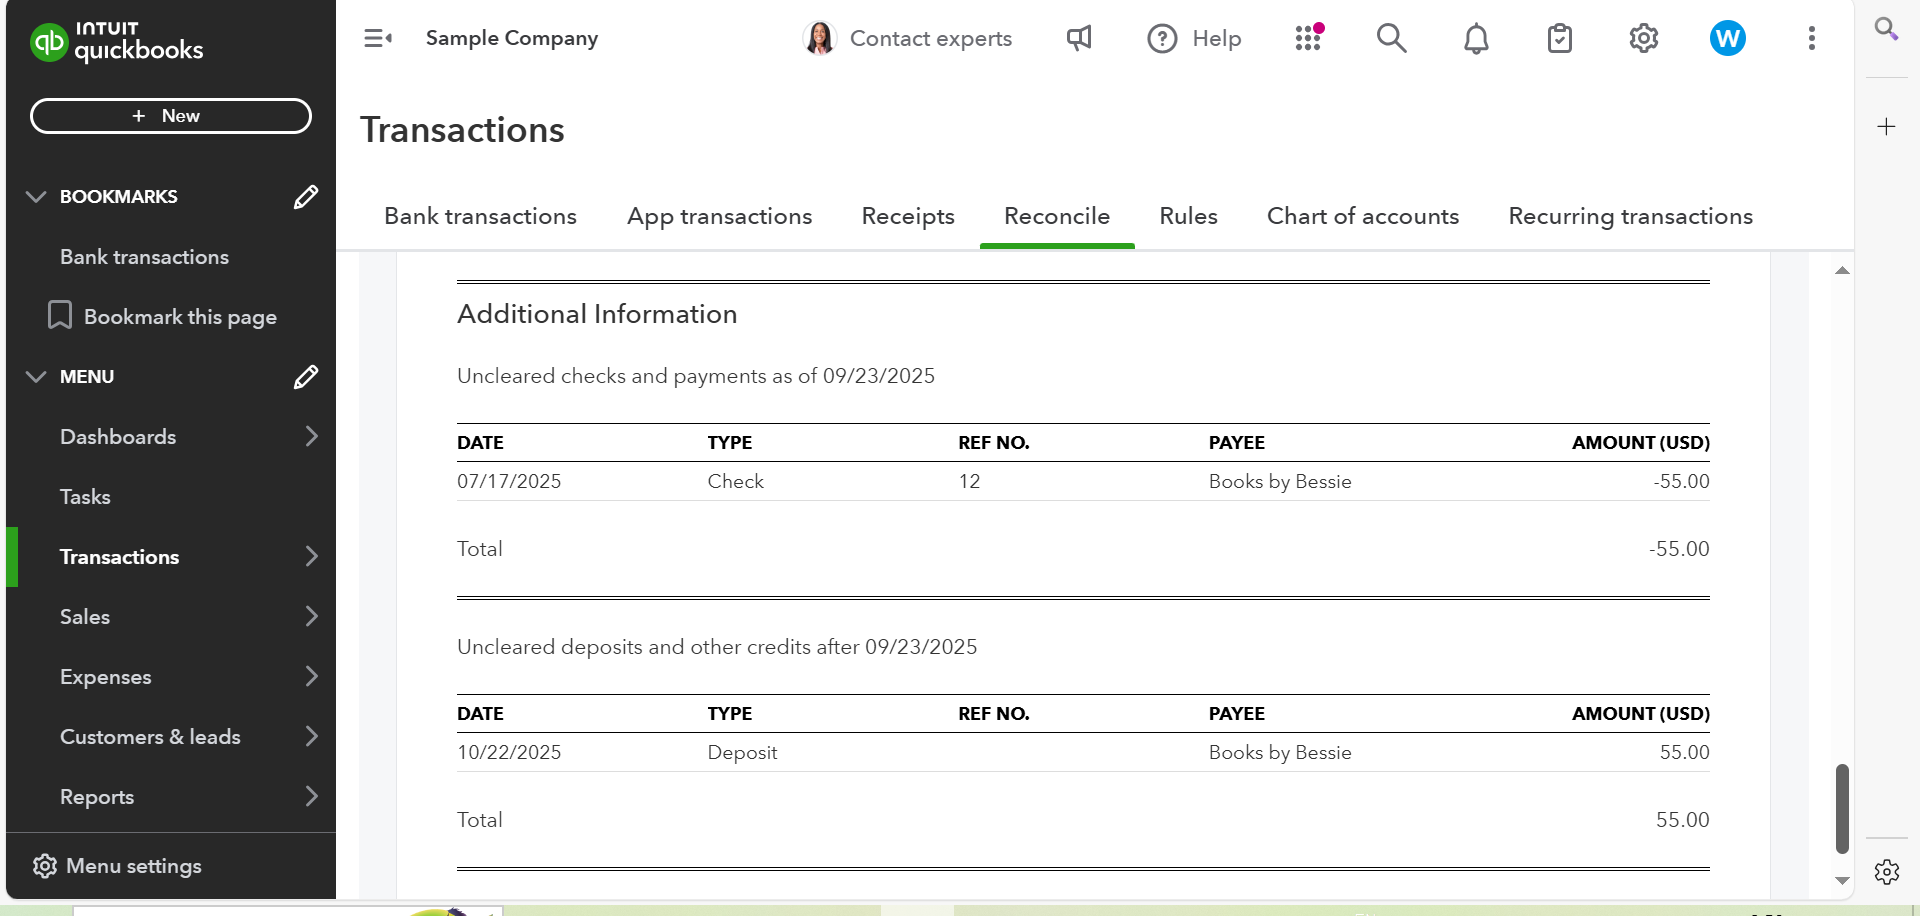Expand the Sales submenu arrow
Image resolution: width=1920 pixels, height=916 pixels.
click(311, 617)
